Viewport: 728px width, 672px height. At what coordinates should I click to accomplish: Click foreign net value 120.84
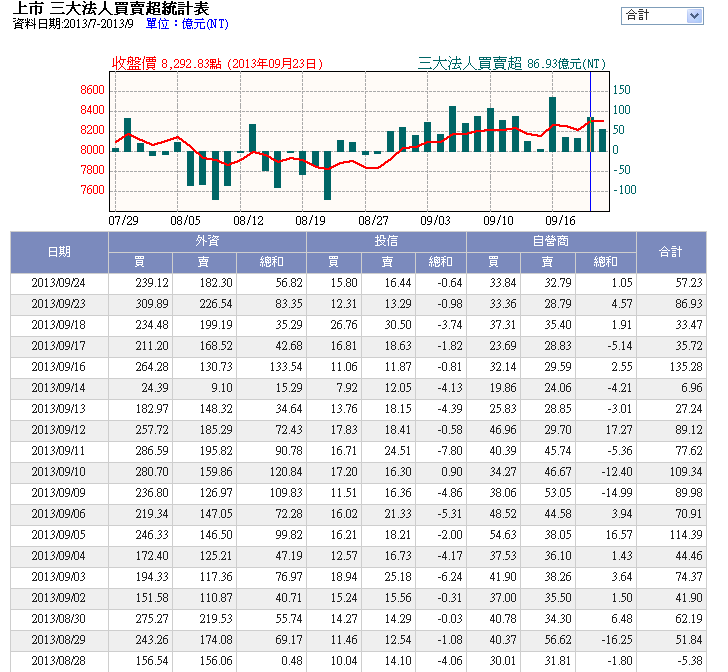click(x=286, y=472)
